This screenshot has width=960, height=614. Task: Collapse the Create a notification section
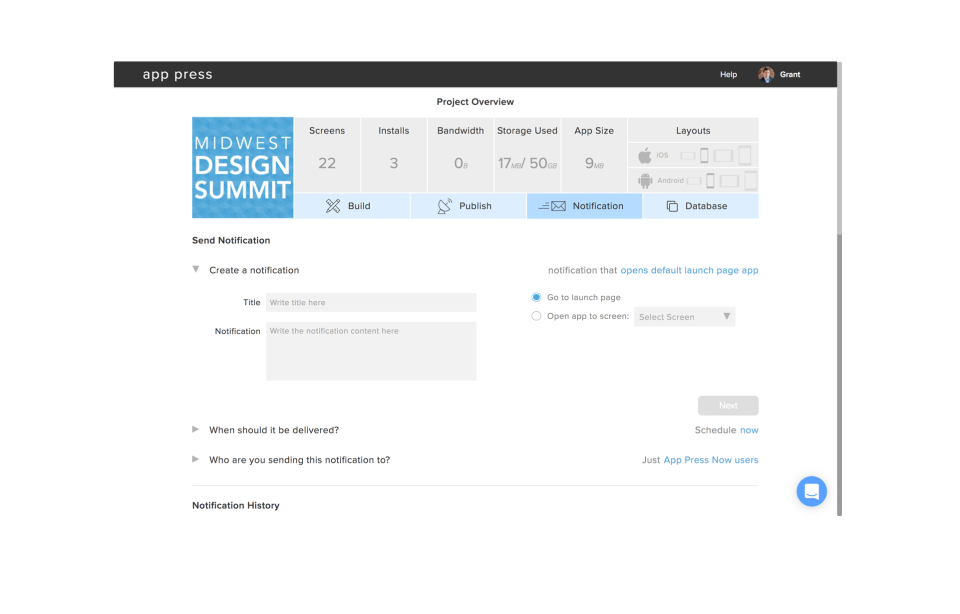click(196, 269)
